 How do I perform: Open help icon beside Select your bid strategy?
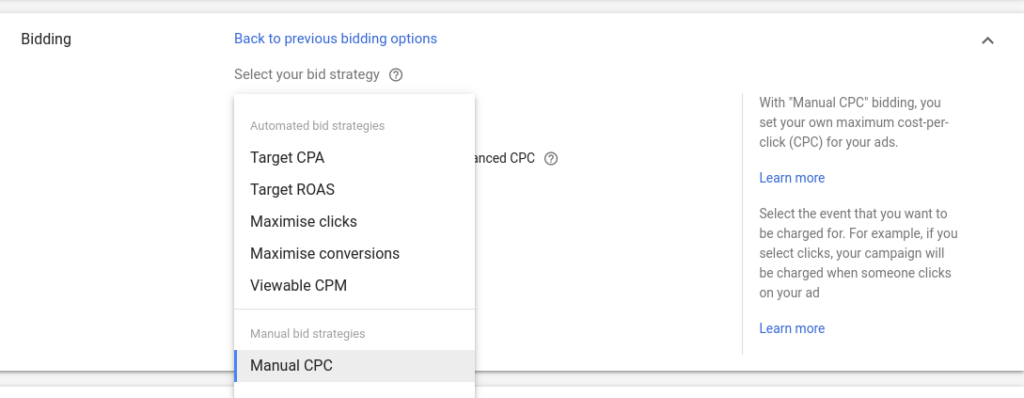(396, 75)
